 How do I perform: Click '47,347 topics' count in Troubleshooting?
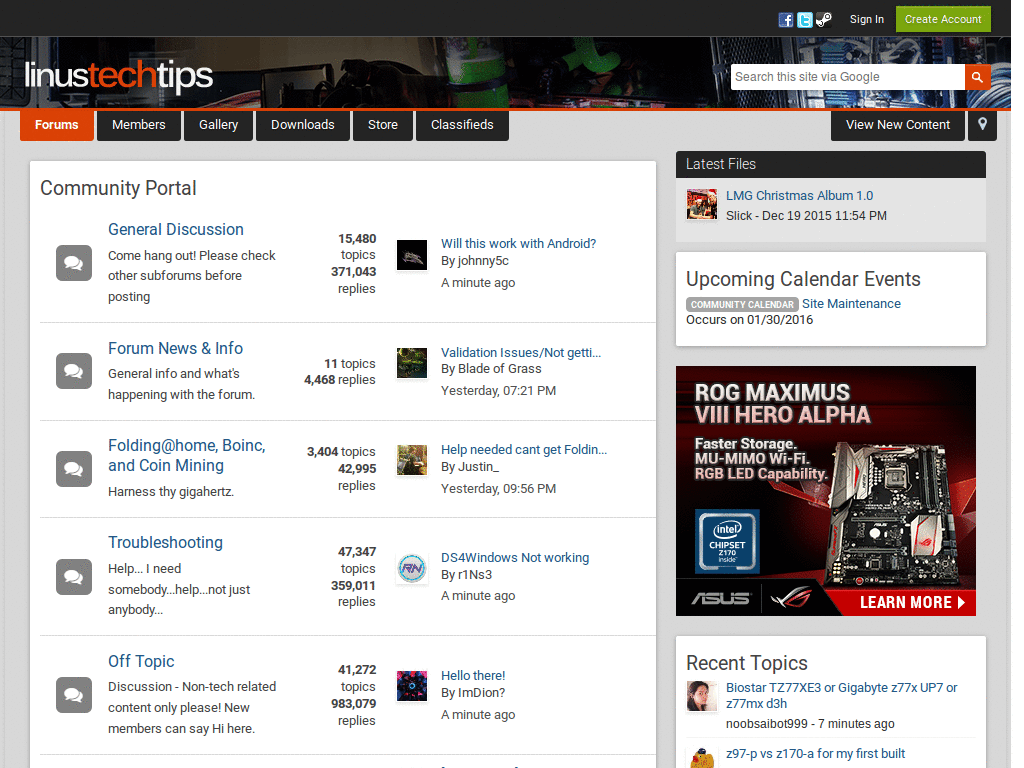click(357, 560)
